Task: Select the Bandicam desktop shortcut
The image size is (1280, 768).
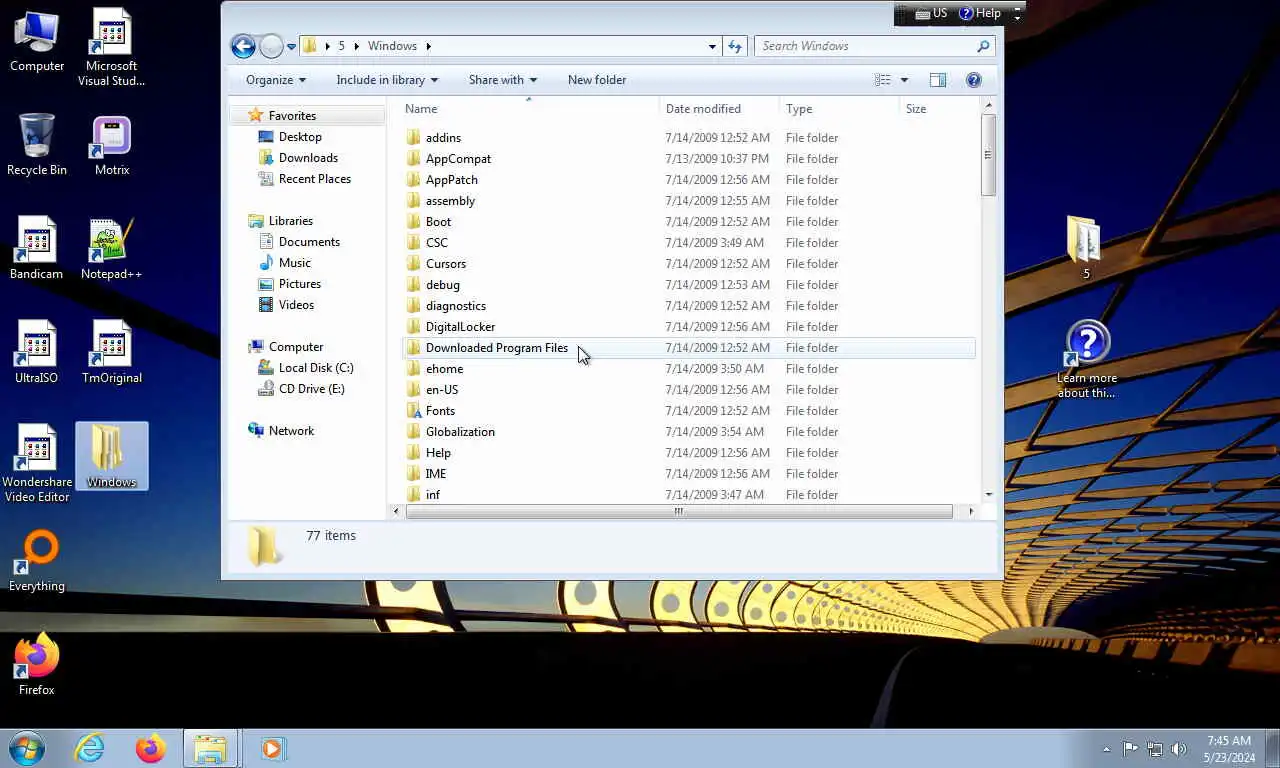Action: click(37, 249)
